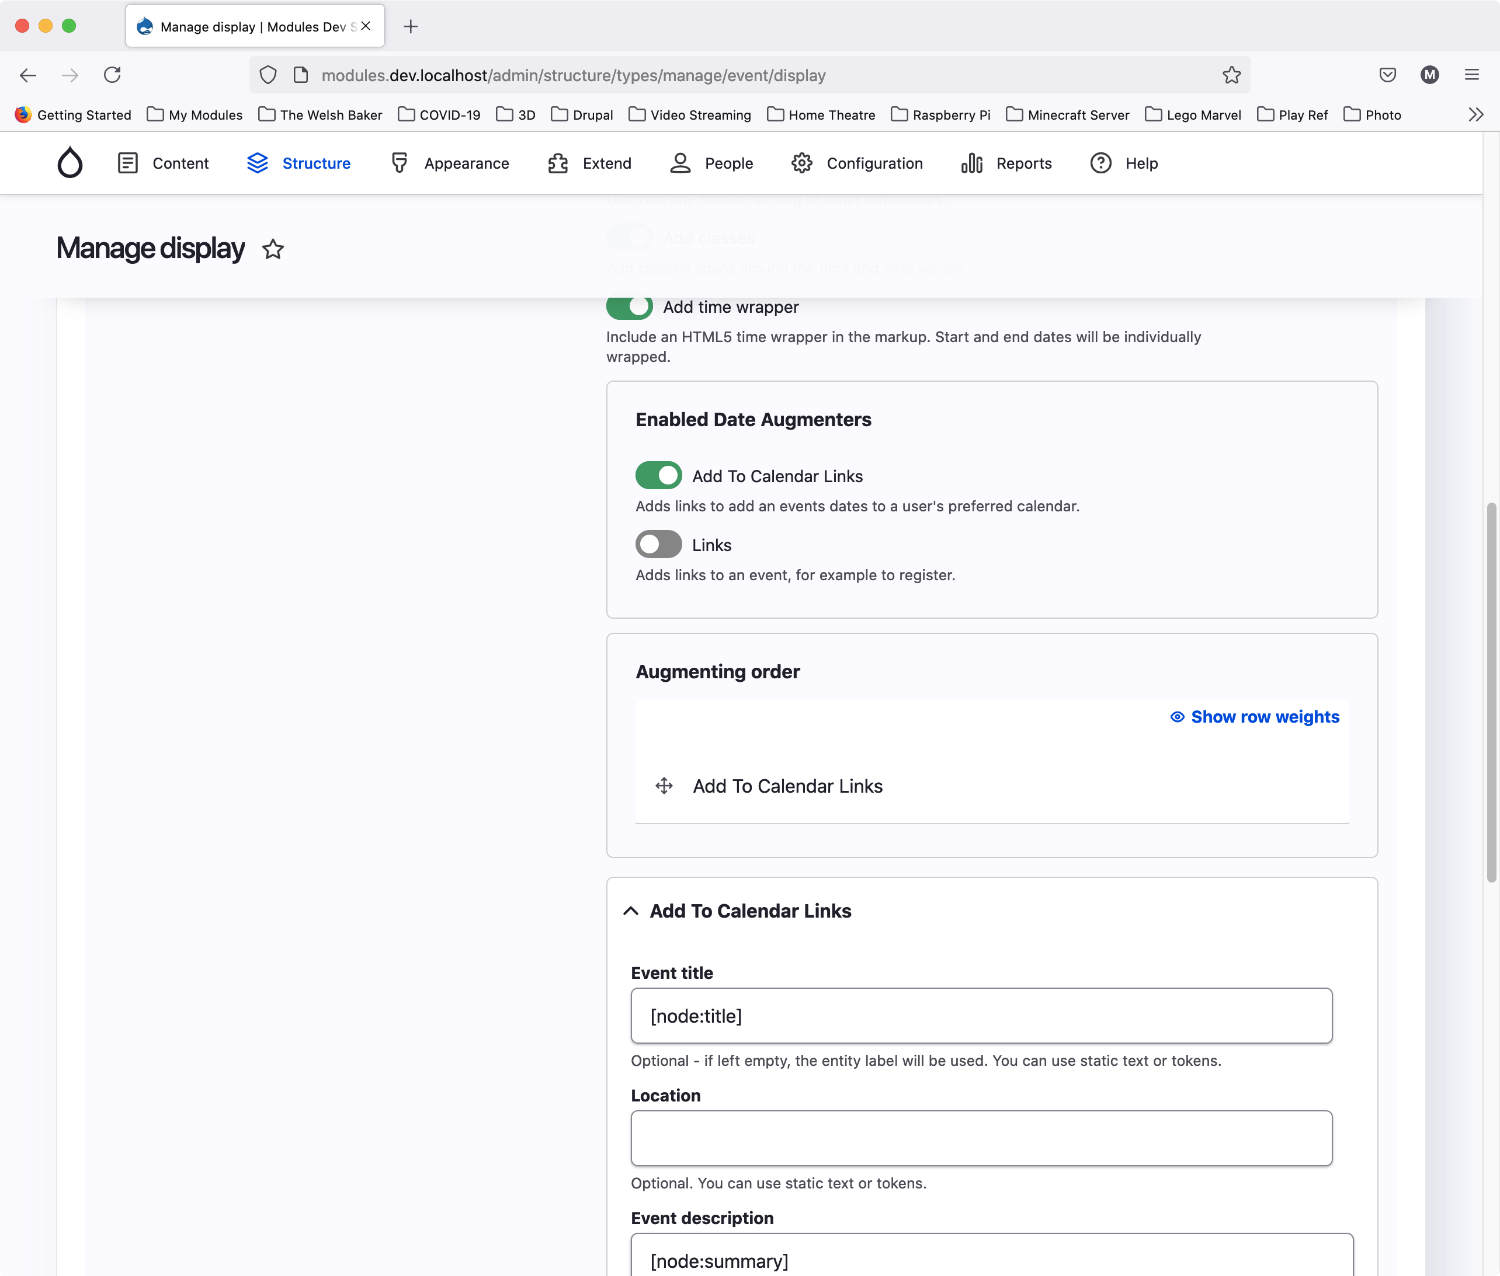Open the Configuration gear icon

pos(801,162)
